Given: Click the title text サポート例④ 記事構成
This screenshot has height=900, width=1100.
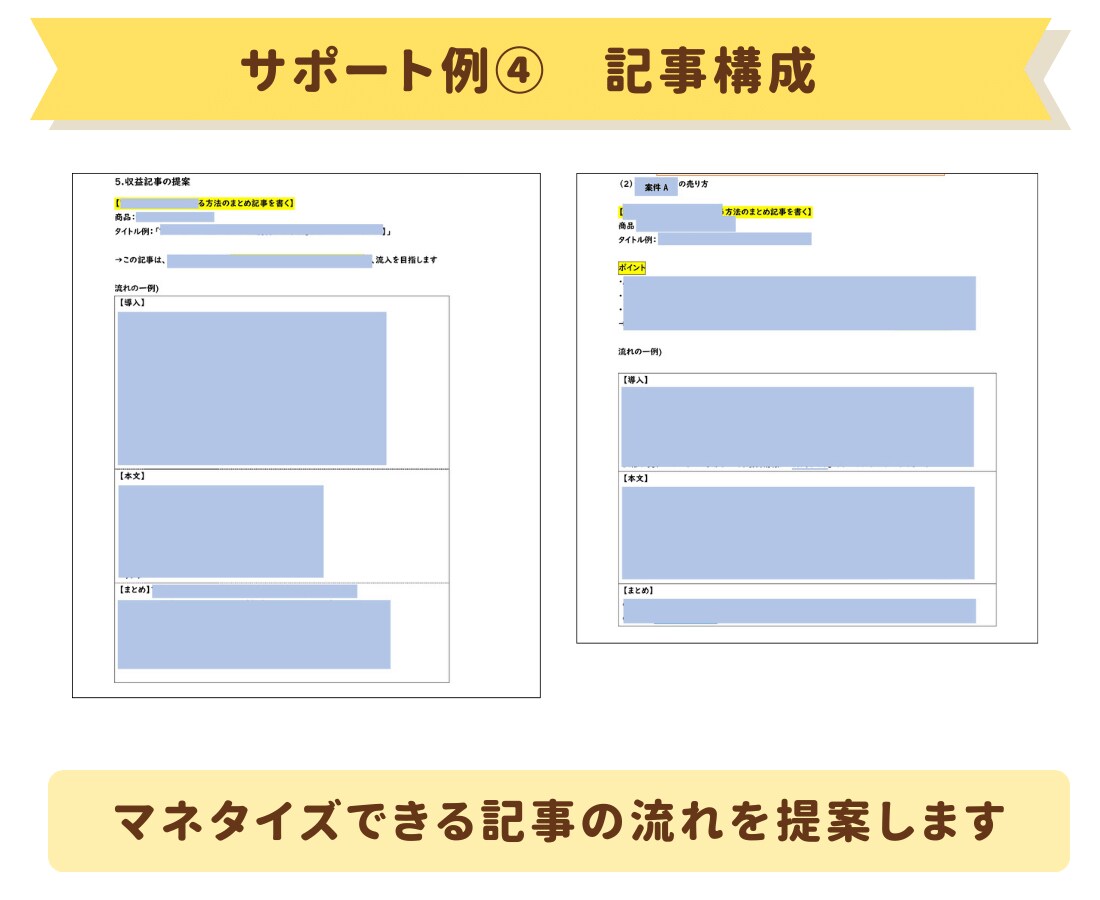Looking at the screenshot, I should click(528, 71).
